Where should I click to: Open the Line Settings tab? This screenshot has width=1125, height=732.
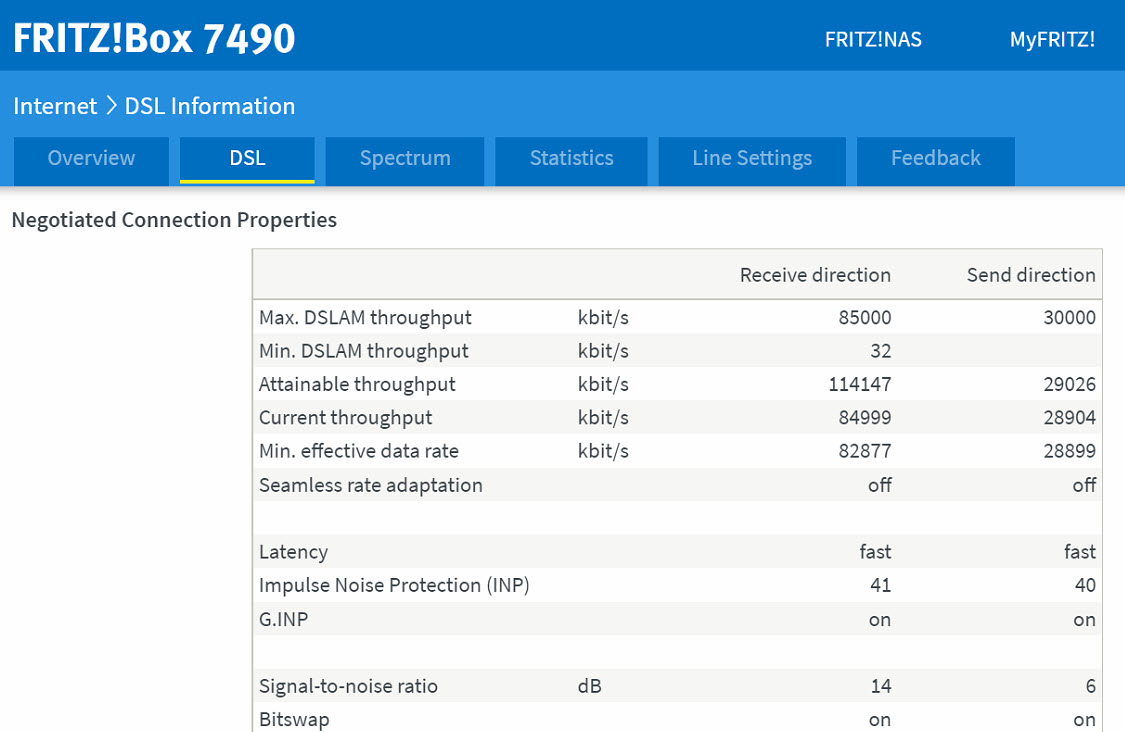coord(752,158)
